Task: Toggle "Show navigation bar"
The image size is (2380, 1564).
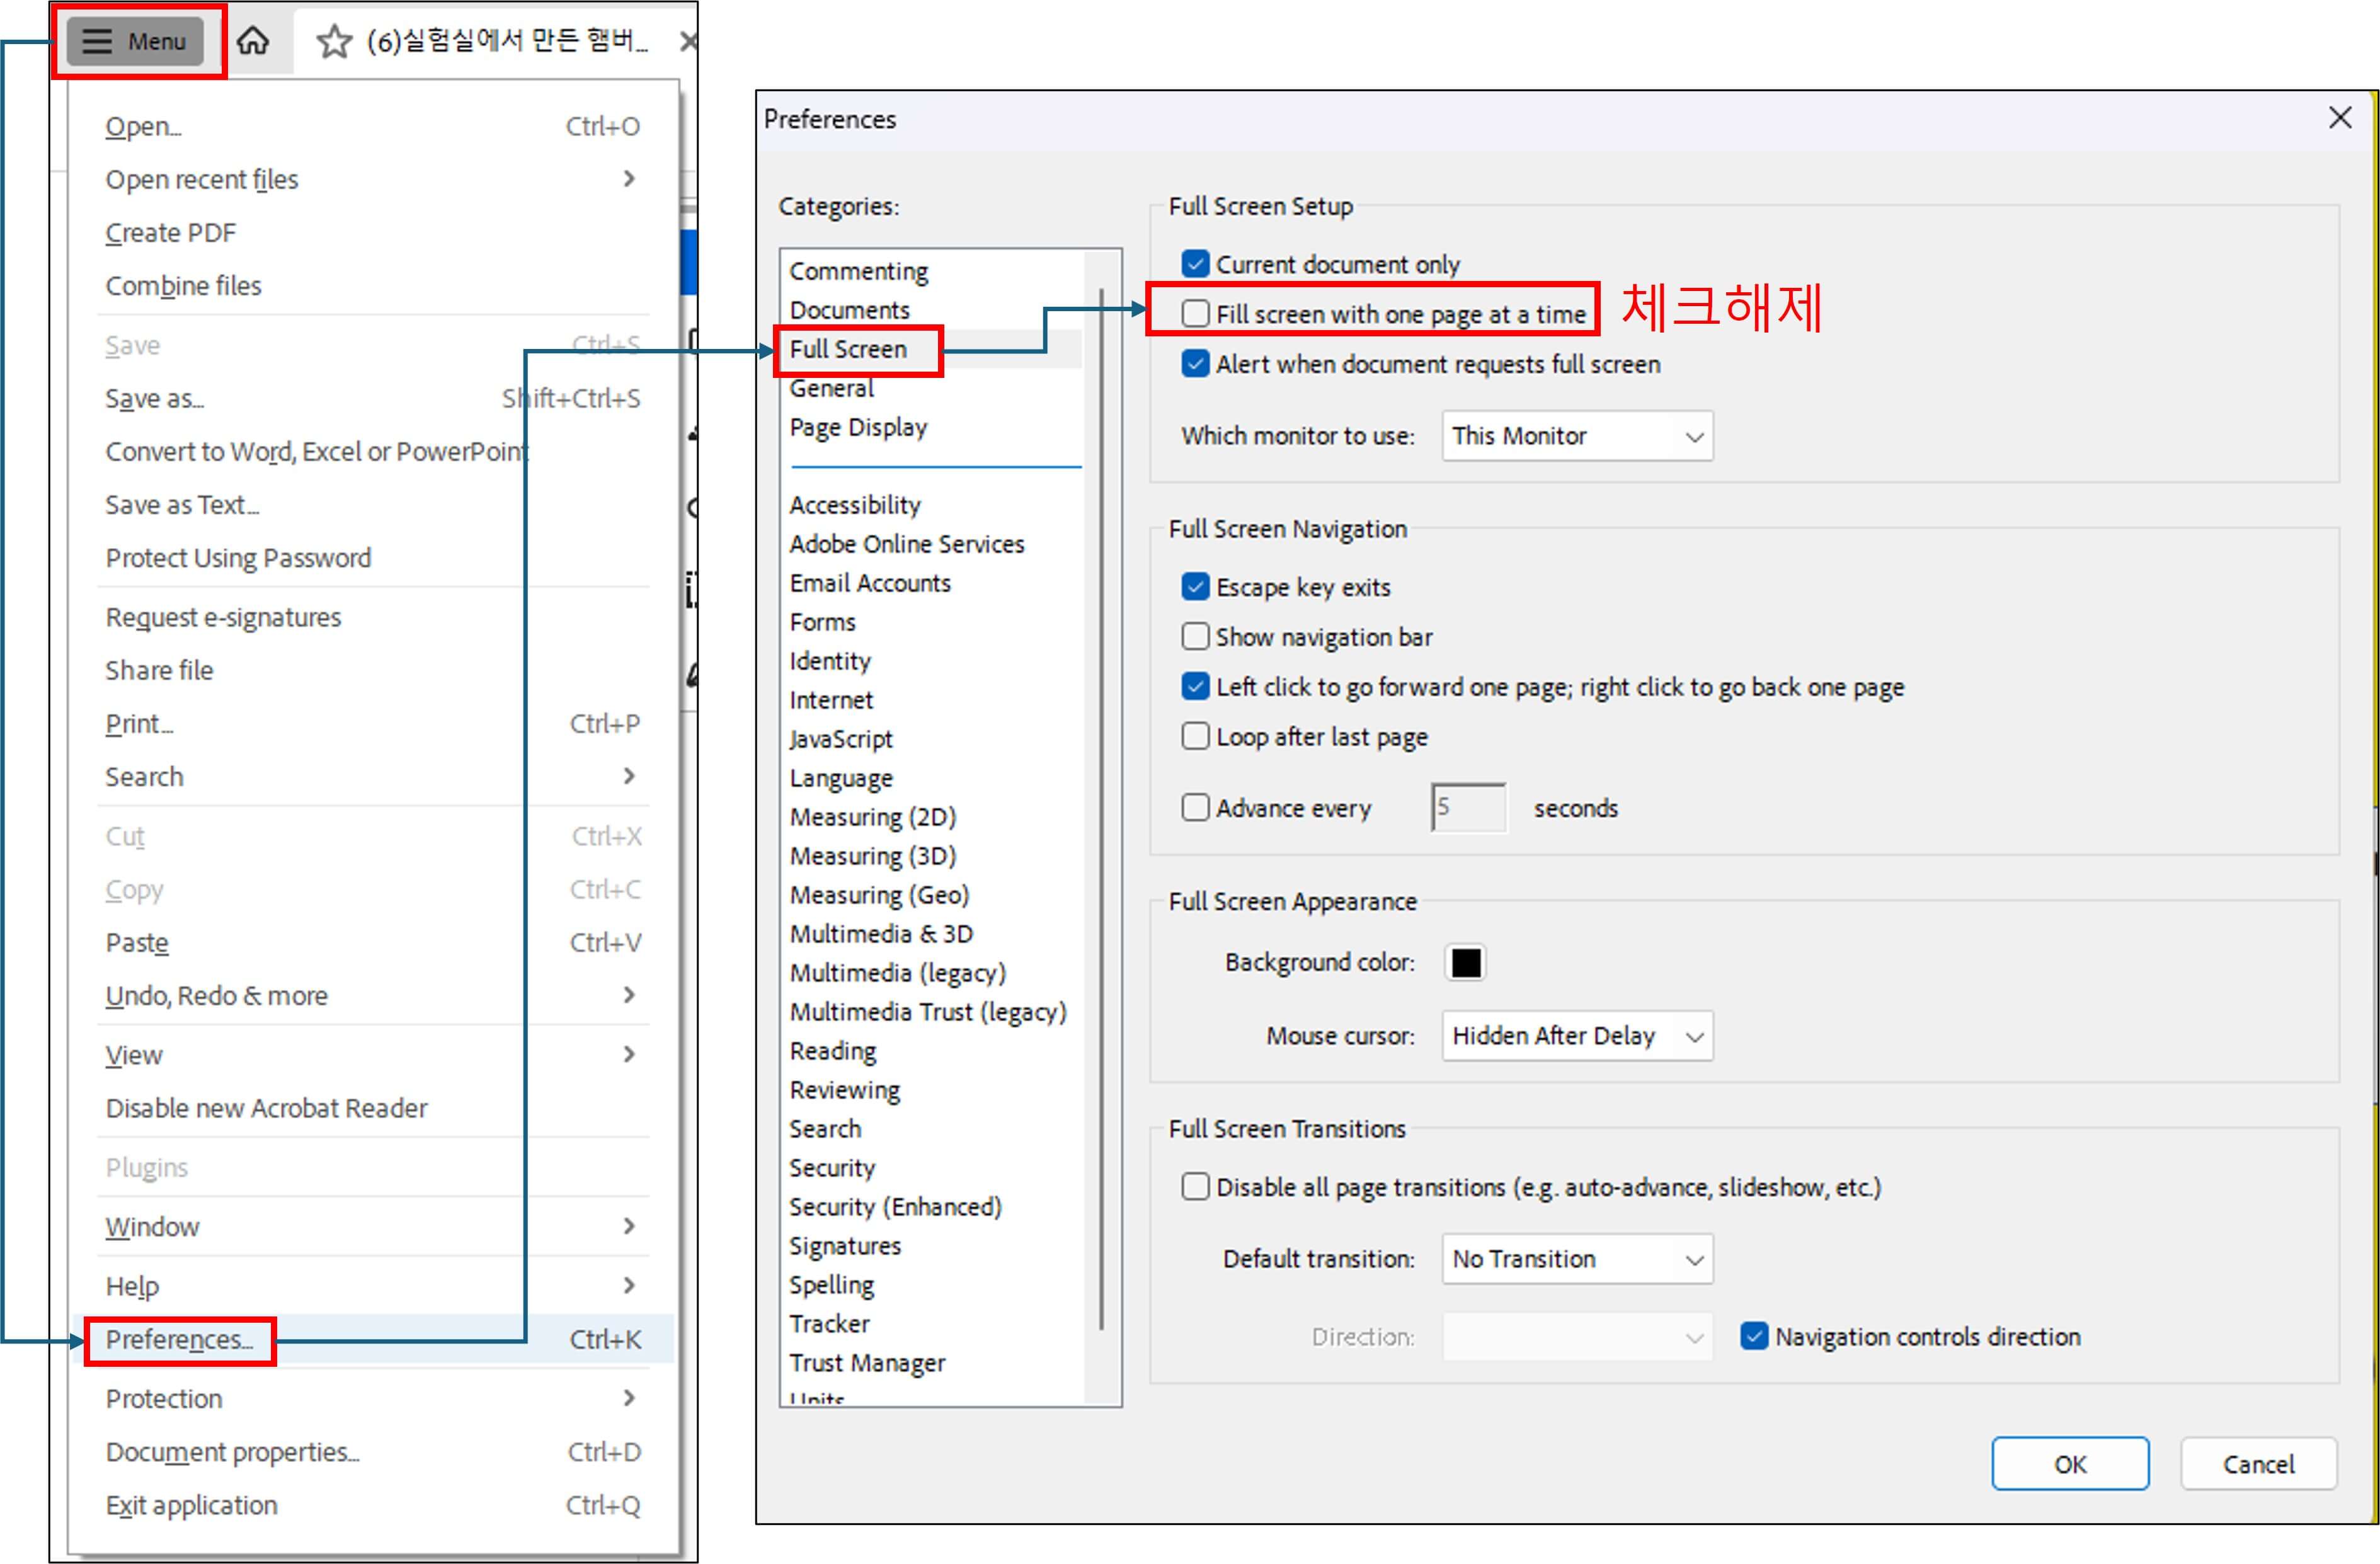Action: pos(1195,636)
